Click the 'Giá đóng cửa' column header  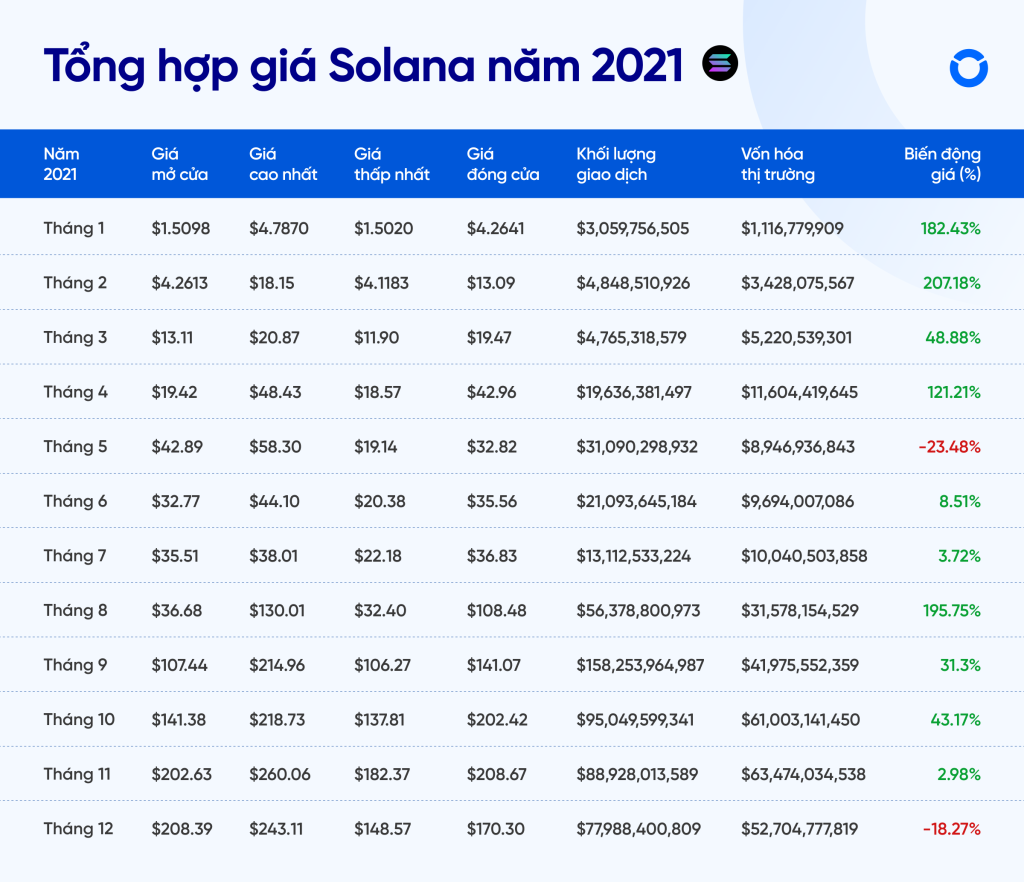tap(503, 164)
